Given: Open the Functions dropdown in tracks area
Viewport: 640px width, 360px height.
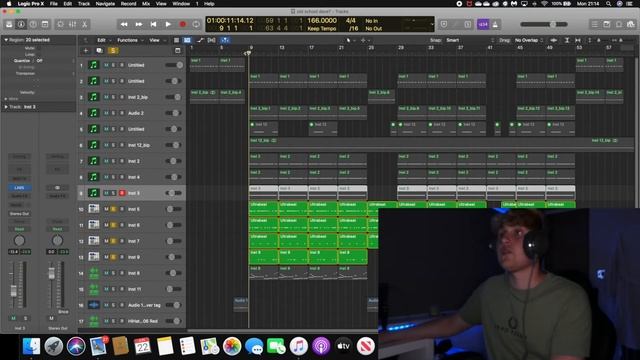Looking at the screenshot, I should point(130,40).
